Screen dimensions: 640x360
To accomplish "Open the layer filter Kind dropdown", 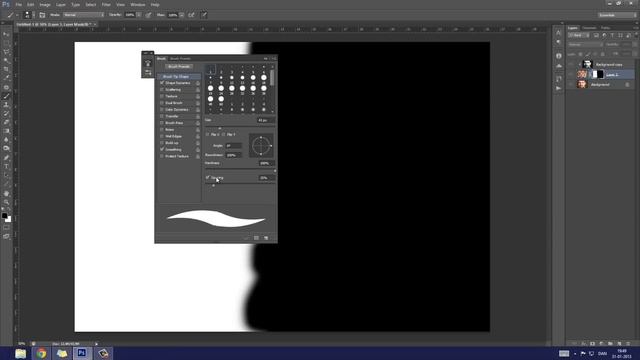I will (579, 36).
